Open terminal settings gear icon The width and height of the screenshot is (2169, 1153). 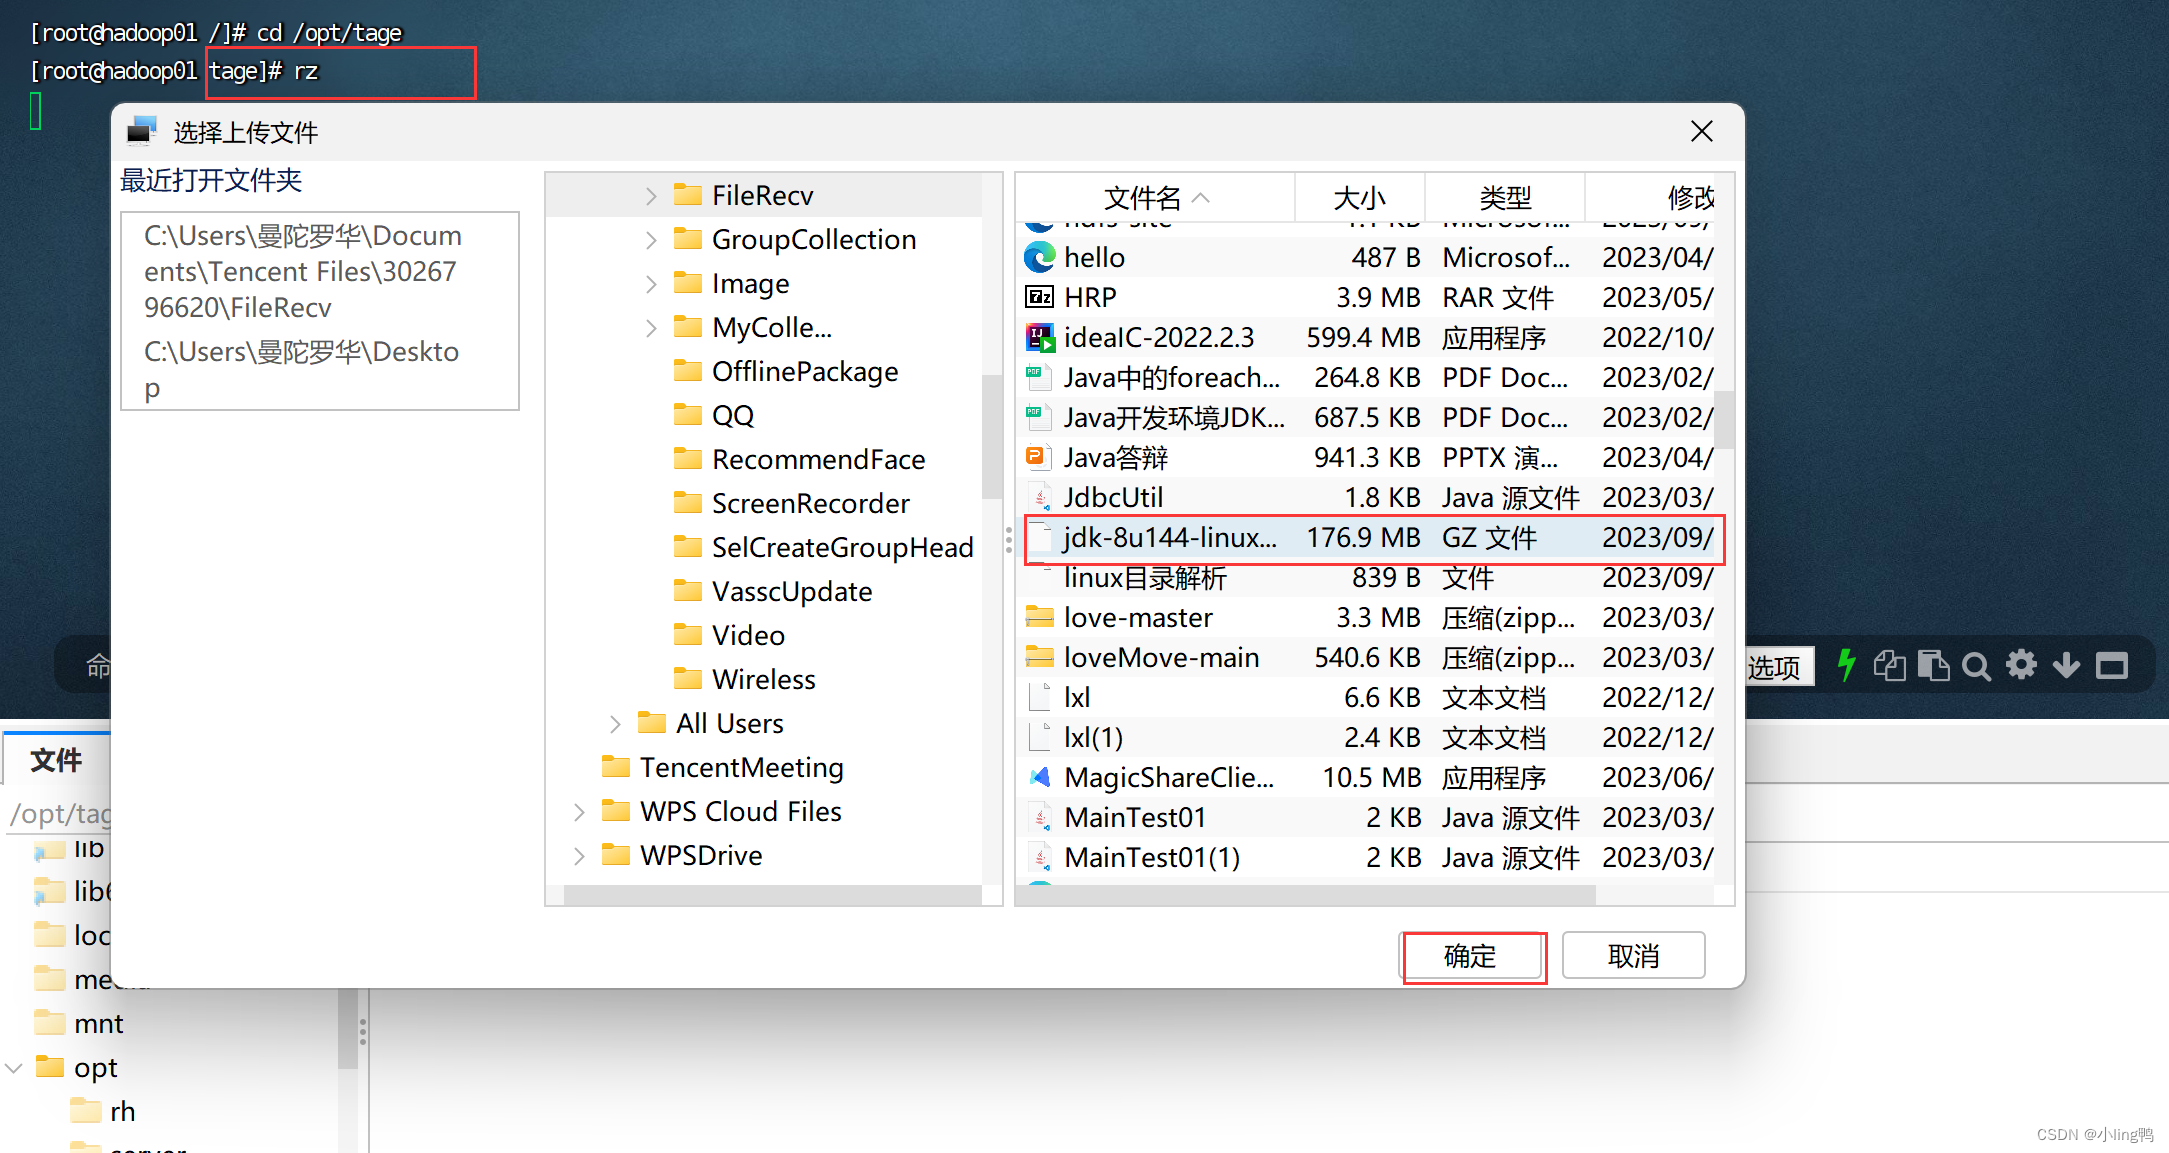[x=2021, y=665]
